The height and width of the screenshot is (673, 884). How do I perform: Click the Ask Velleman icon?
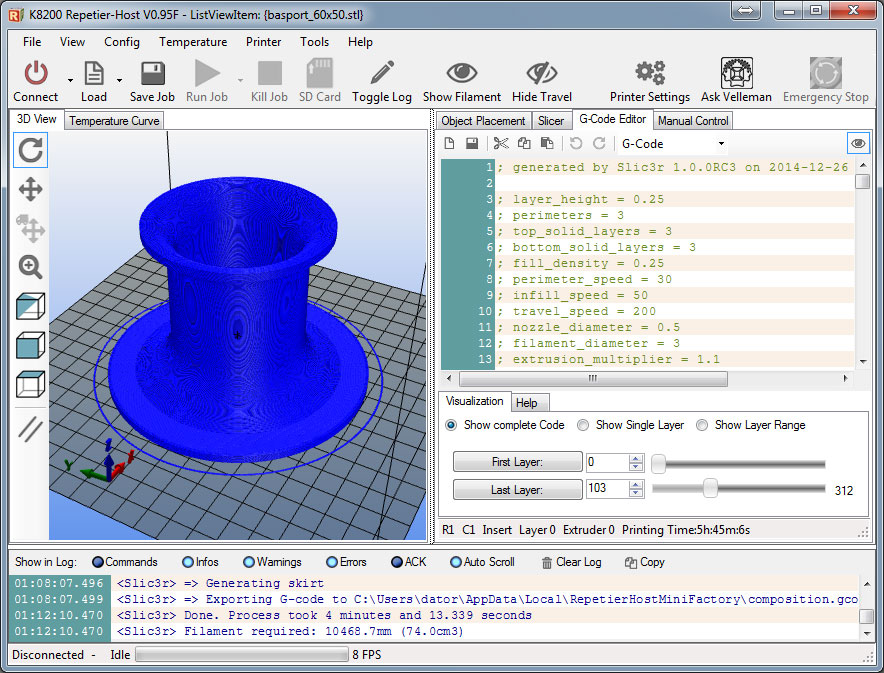pyautogui.click(x=736, y=73)
